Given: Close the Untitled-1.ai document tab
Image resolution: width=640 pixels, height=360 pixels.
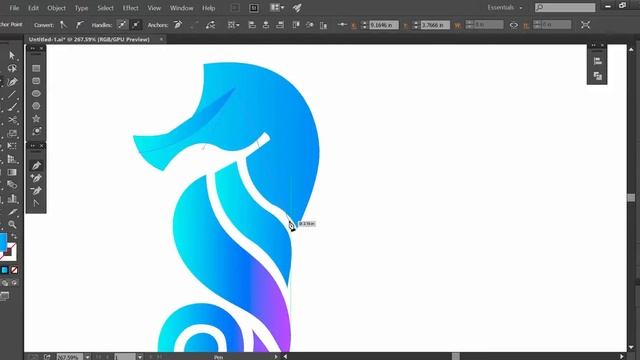Looking at the screenshot, I should 161,40.
